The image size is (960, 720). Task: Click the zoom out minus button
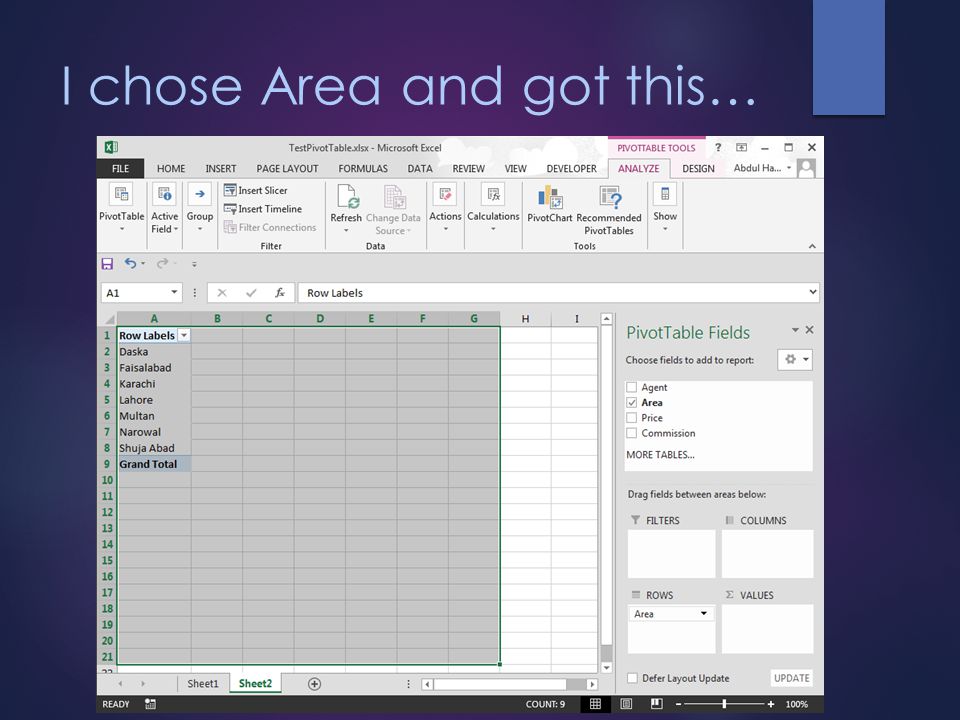[678, 704]
